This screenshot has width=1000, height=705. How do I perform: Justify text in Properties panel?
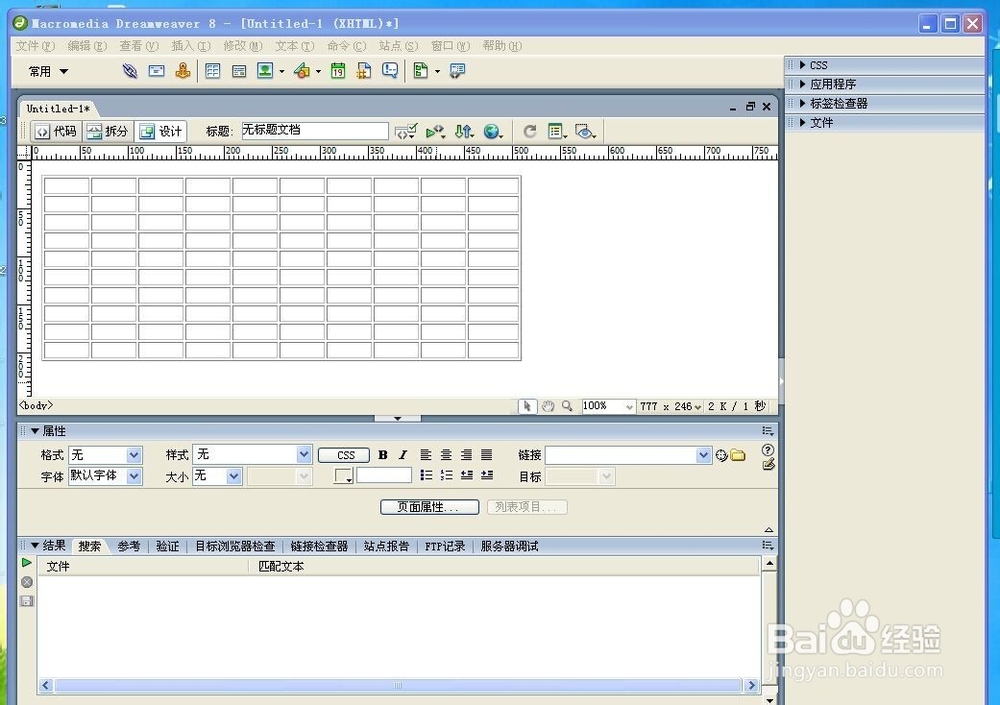pyautogui.click(x=487, y=455)
